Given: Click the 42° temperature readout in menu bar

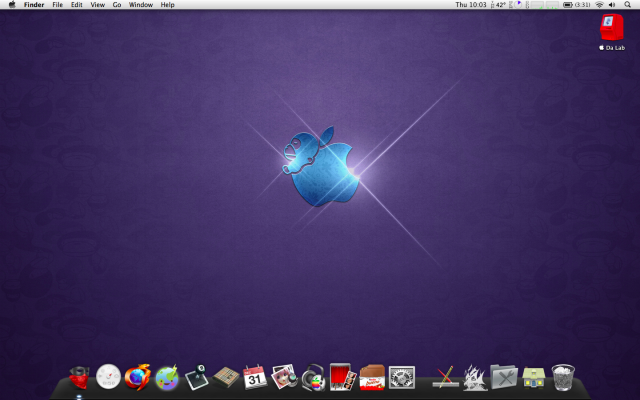Looking at the screenshot, I should click(x=499, y=5).
